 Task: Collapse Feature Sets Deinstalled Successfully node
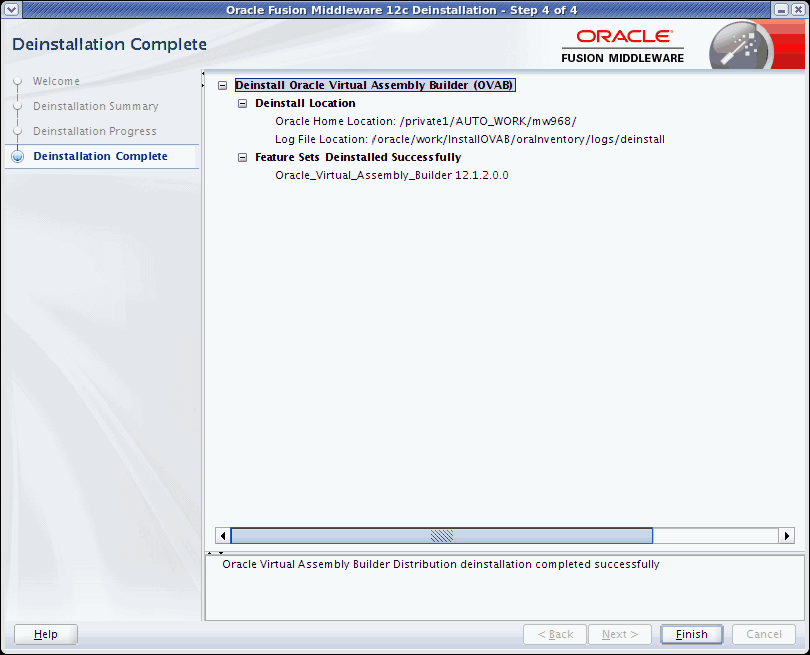click(x=242, y=158)
